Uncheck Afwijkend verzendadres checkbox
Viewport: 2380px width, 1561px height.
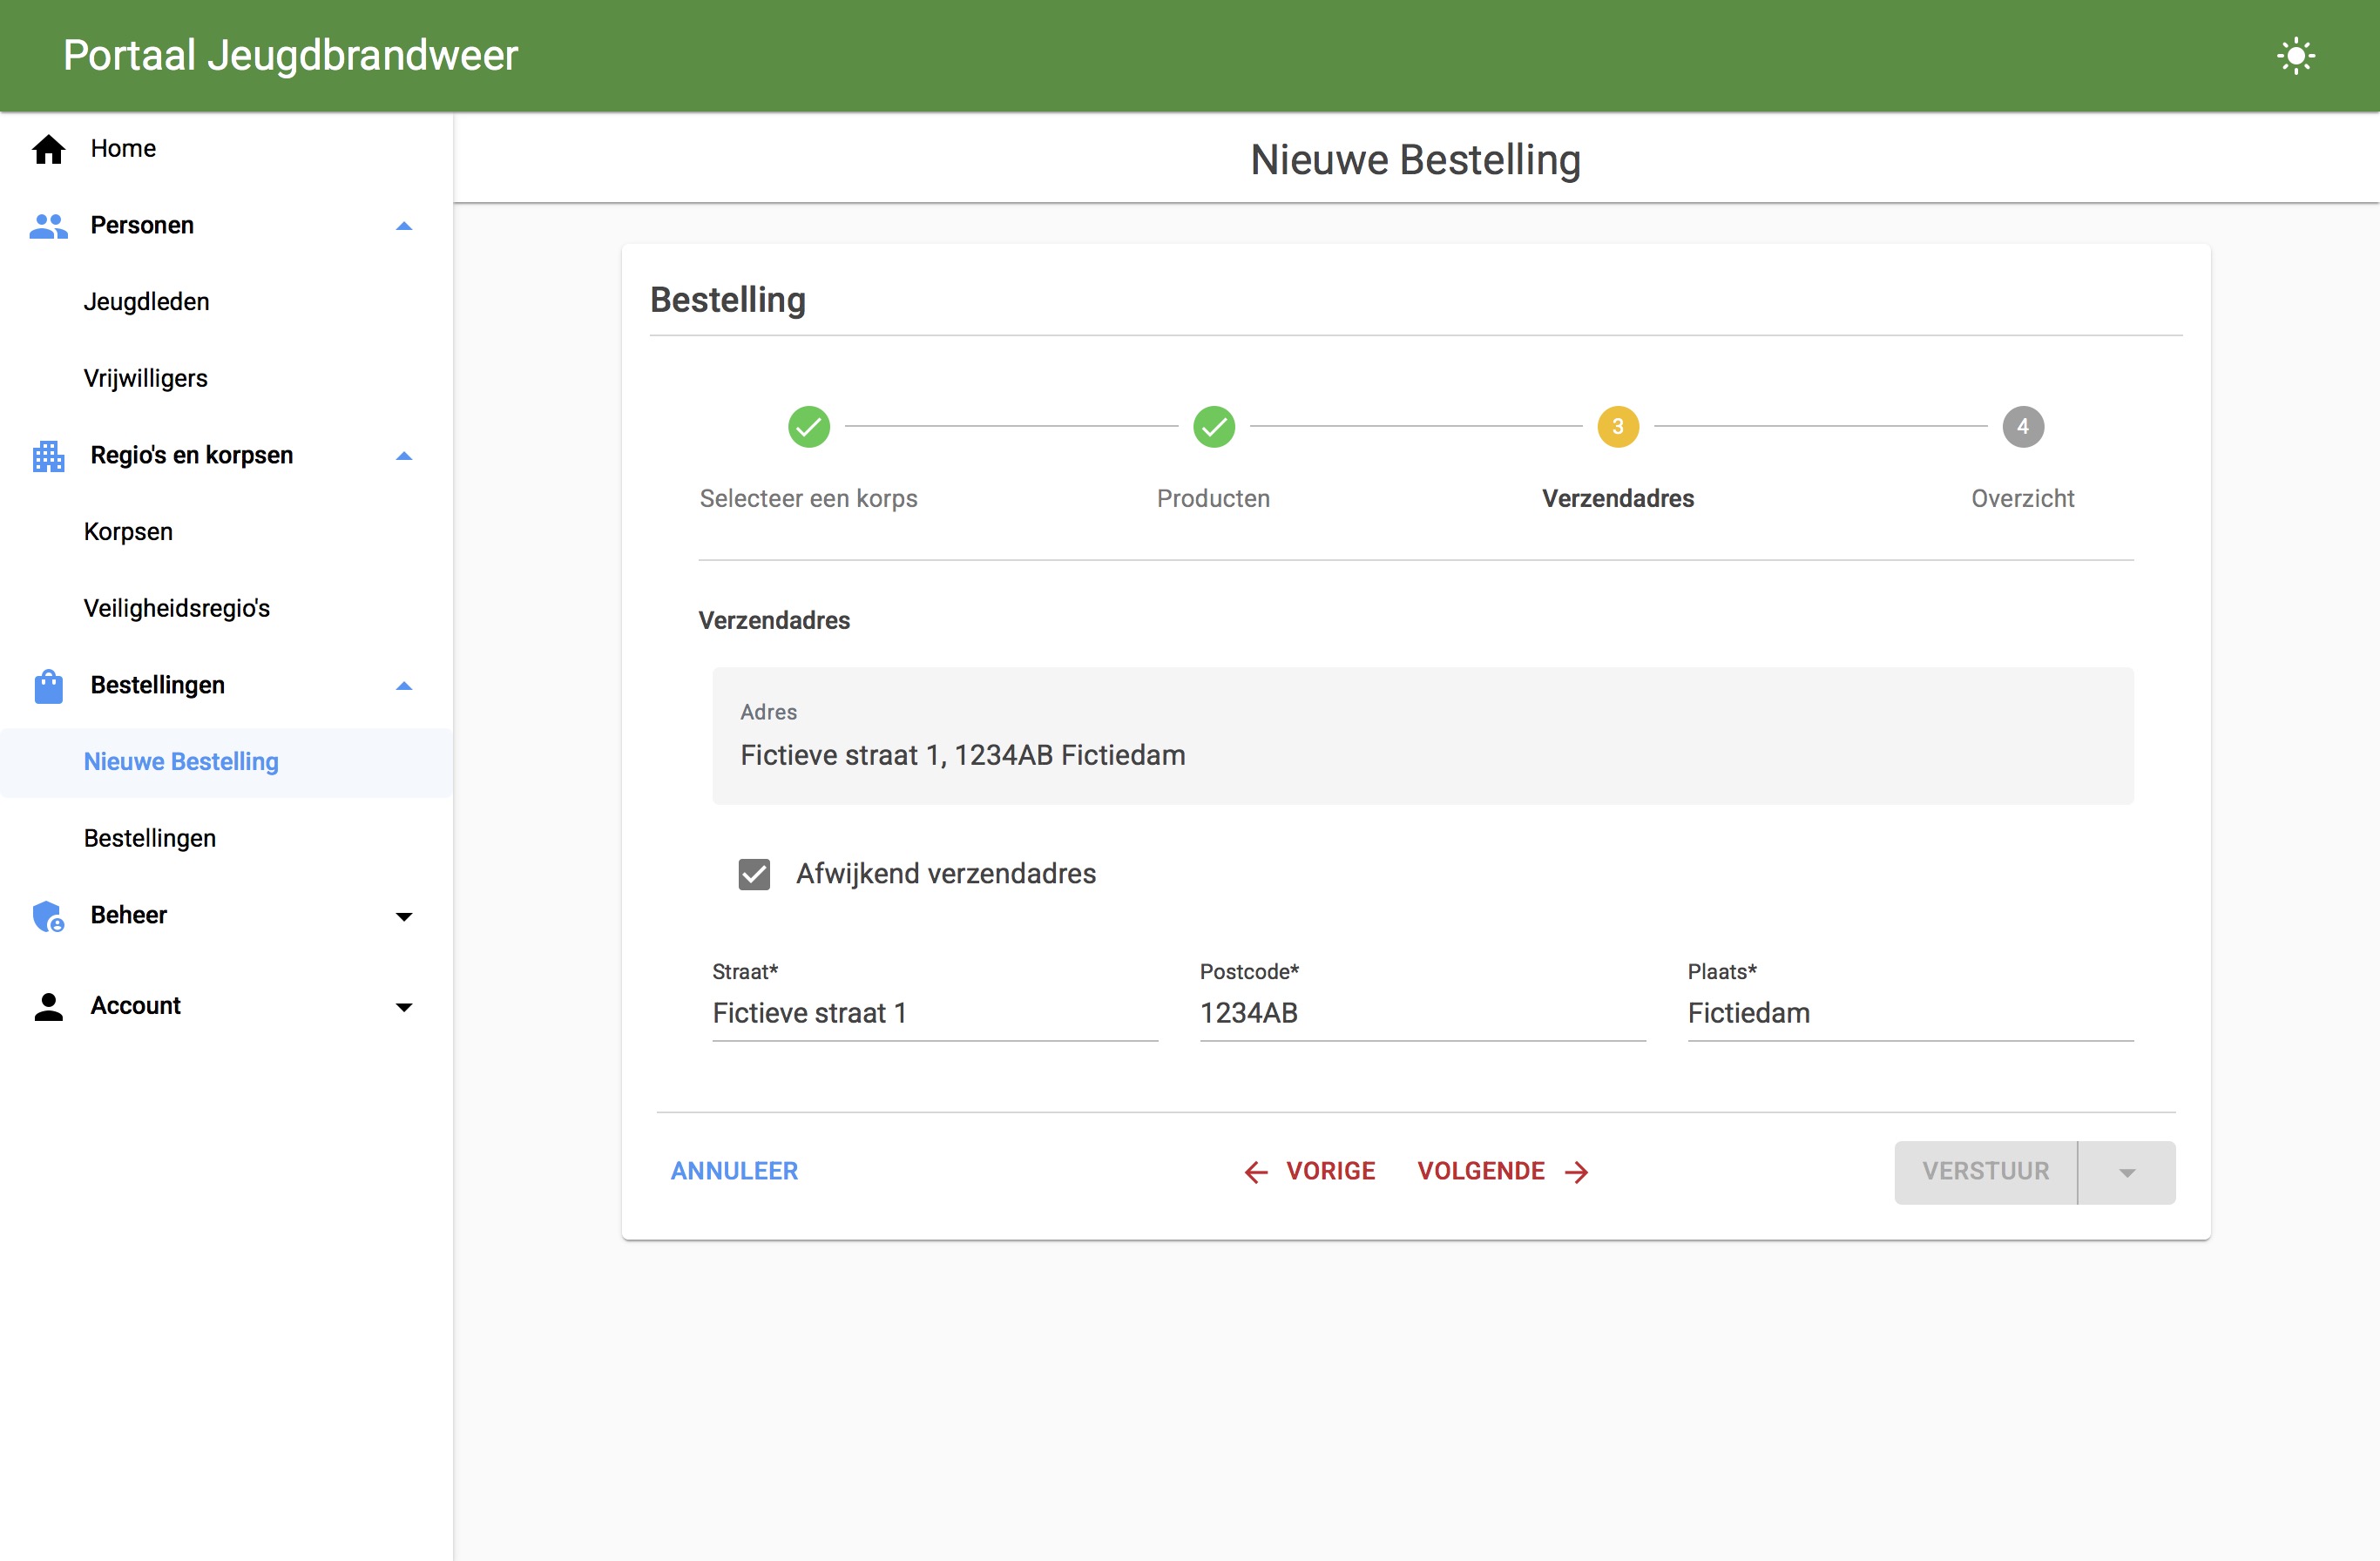754,874
